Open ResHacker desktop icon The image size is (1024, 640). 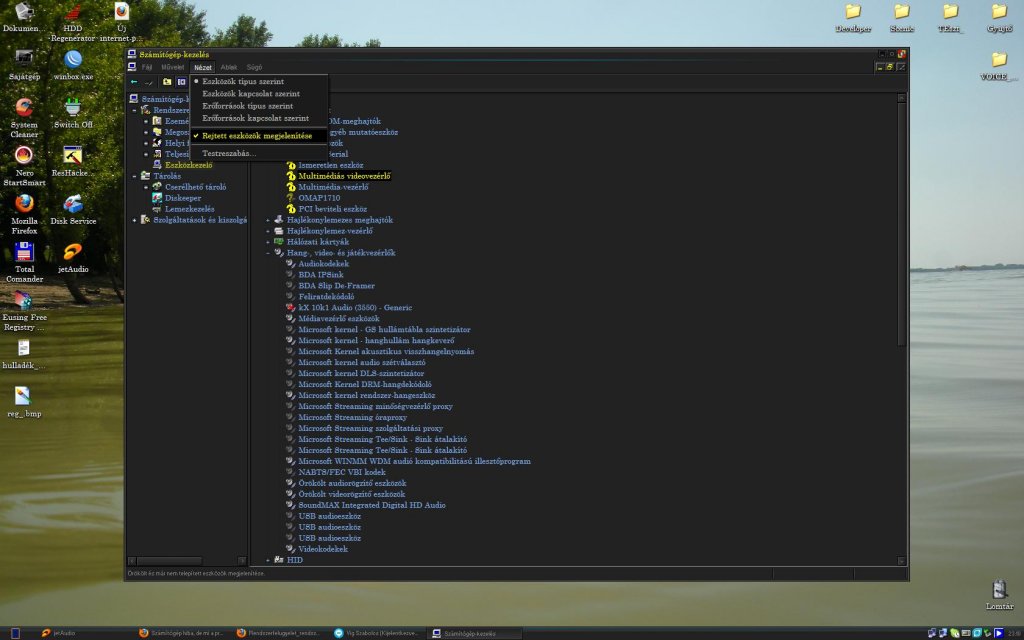(x=72, y=161)
